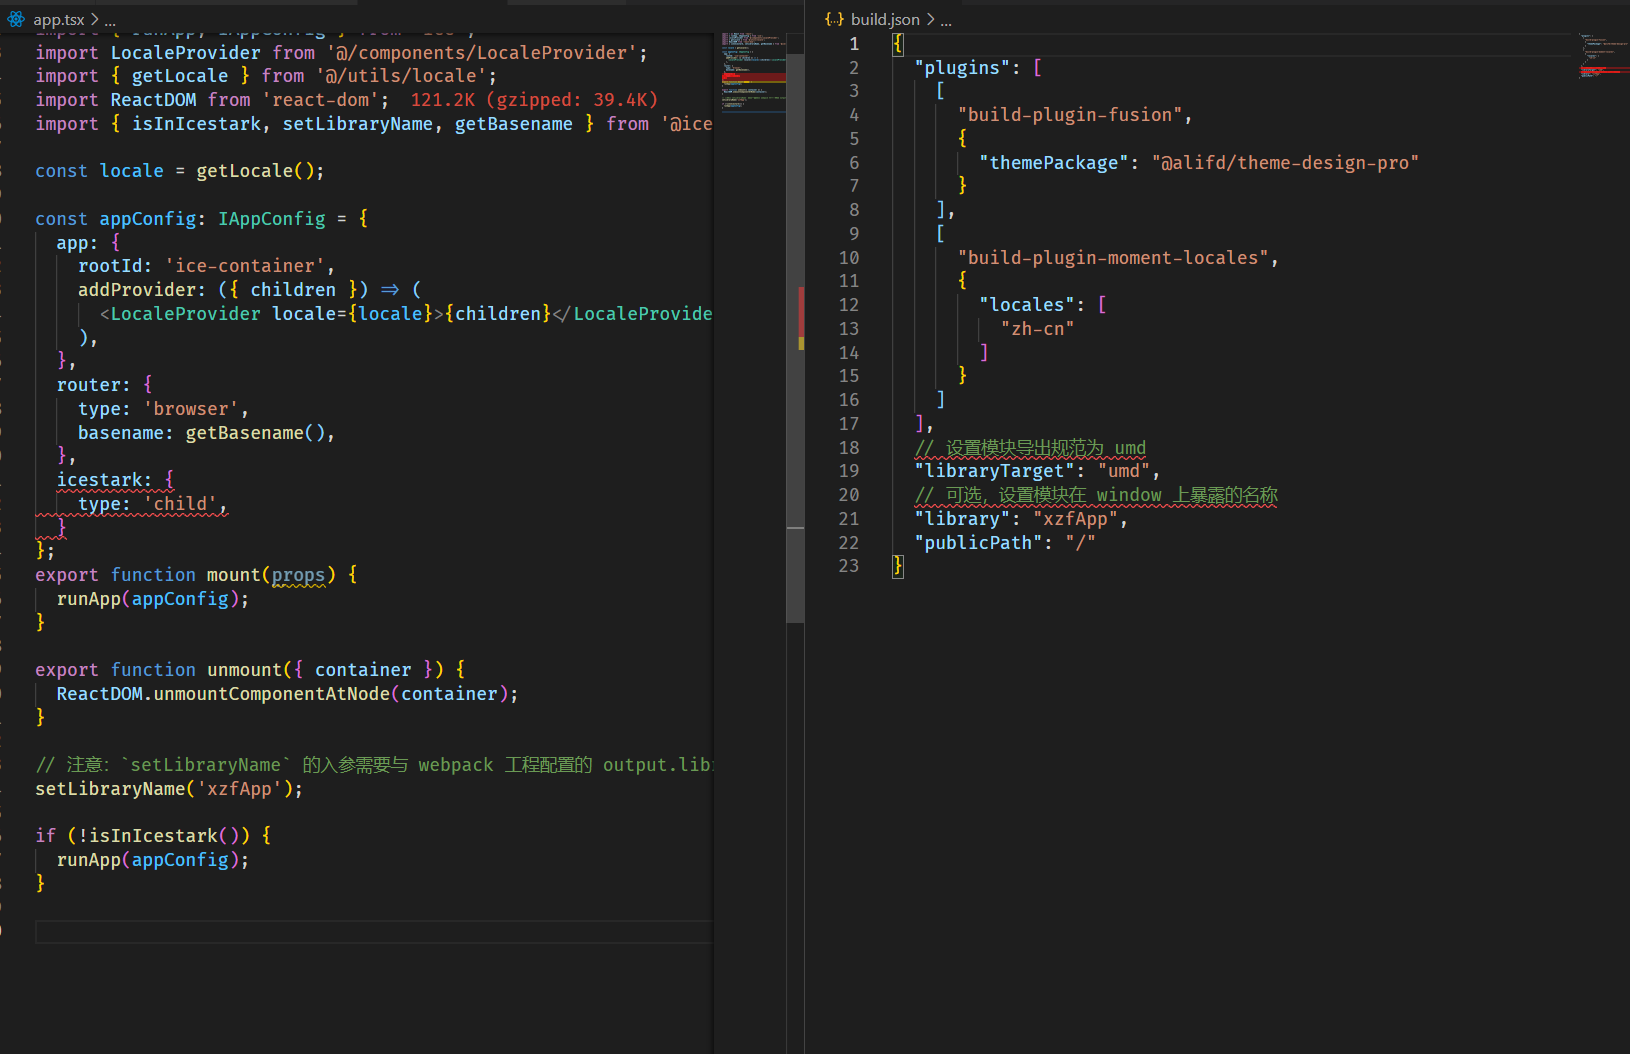Click line number 10 in build.json

coord(848,258)
